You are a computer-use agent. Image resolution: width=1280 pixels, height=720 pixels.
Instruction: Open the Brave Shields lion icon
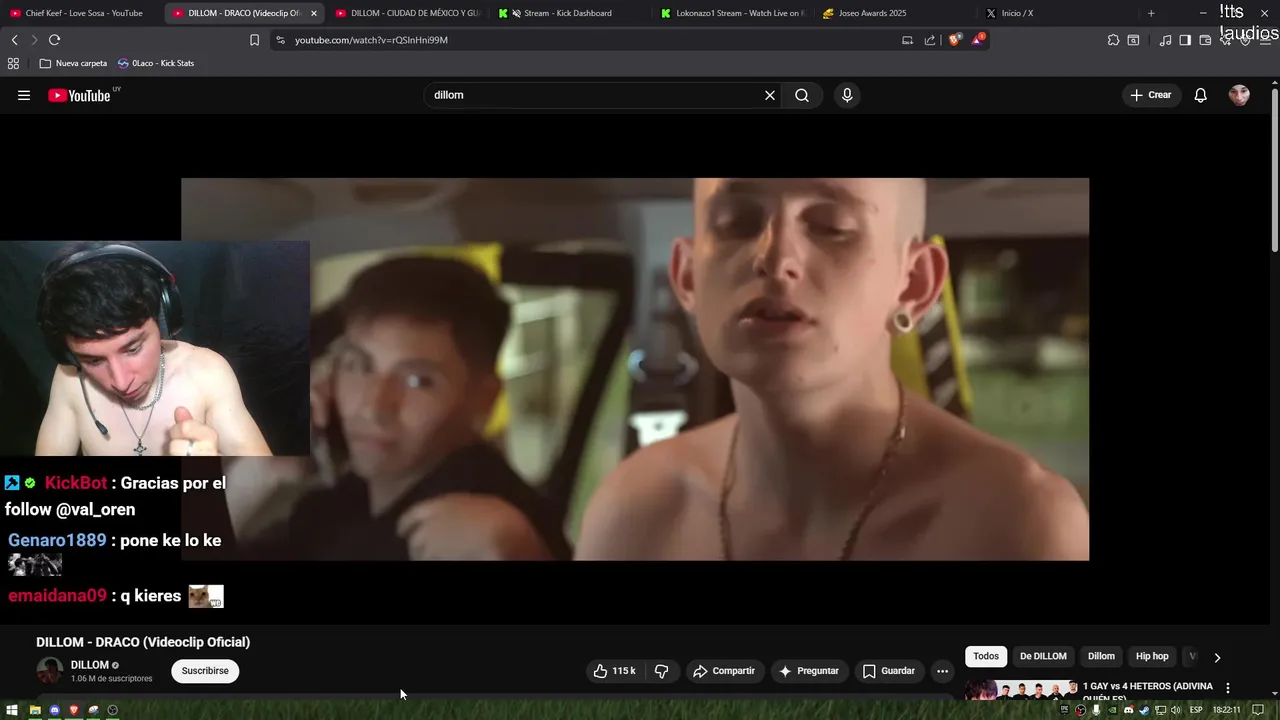(954, 40)
